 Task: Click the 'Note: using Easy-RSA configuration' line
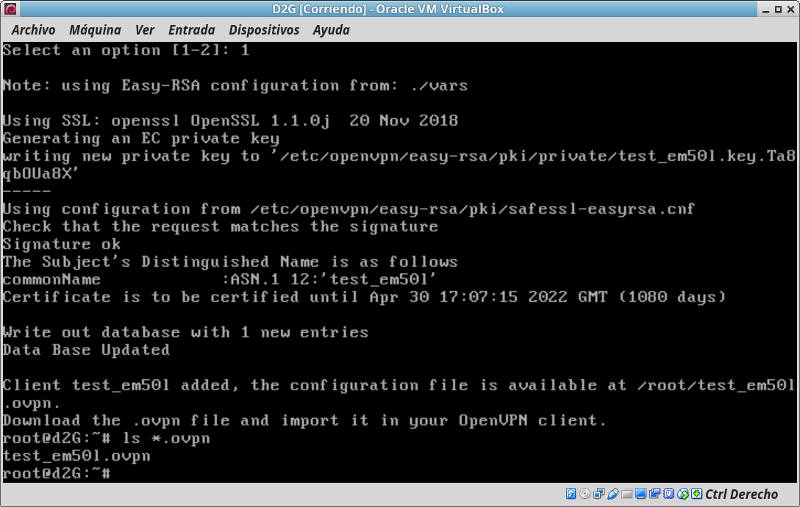(235, 85)
